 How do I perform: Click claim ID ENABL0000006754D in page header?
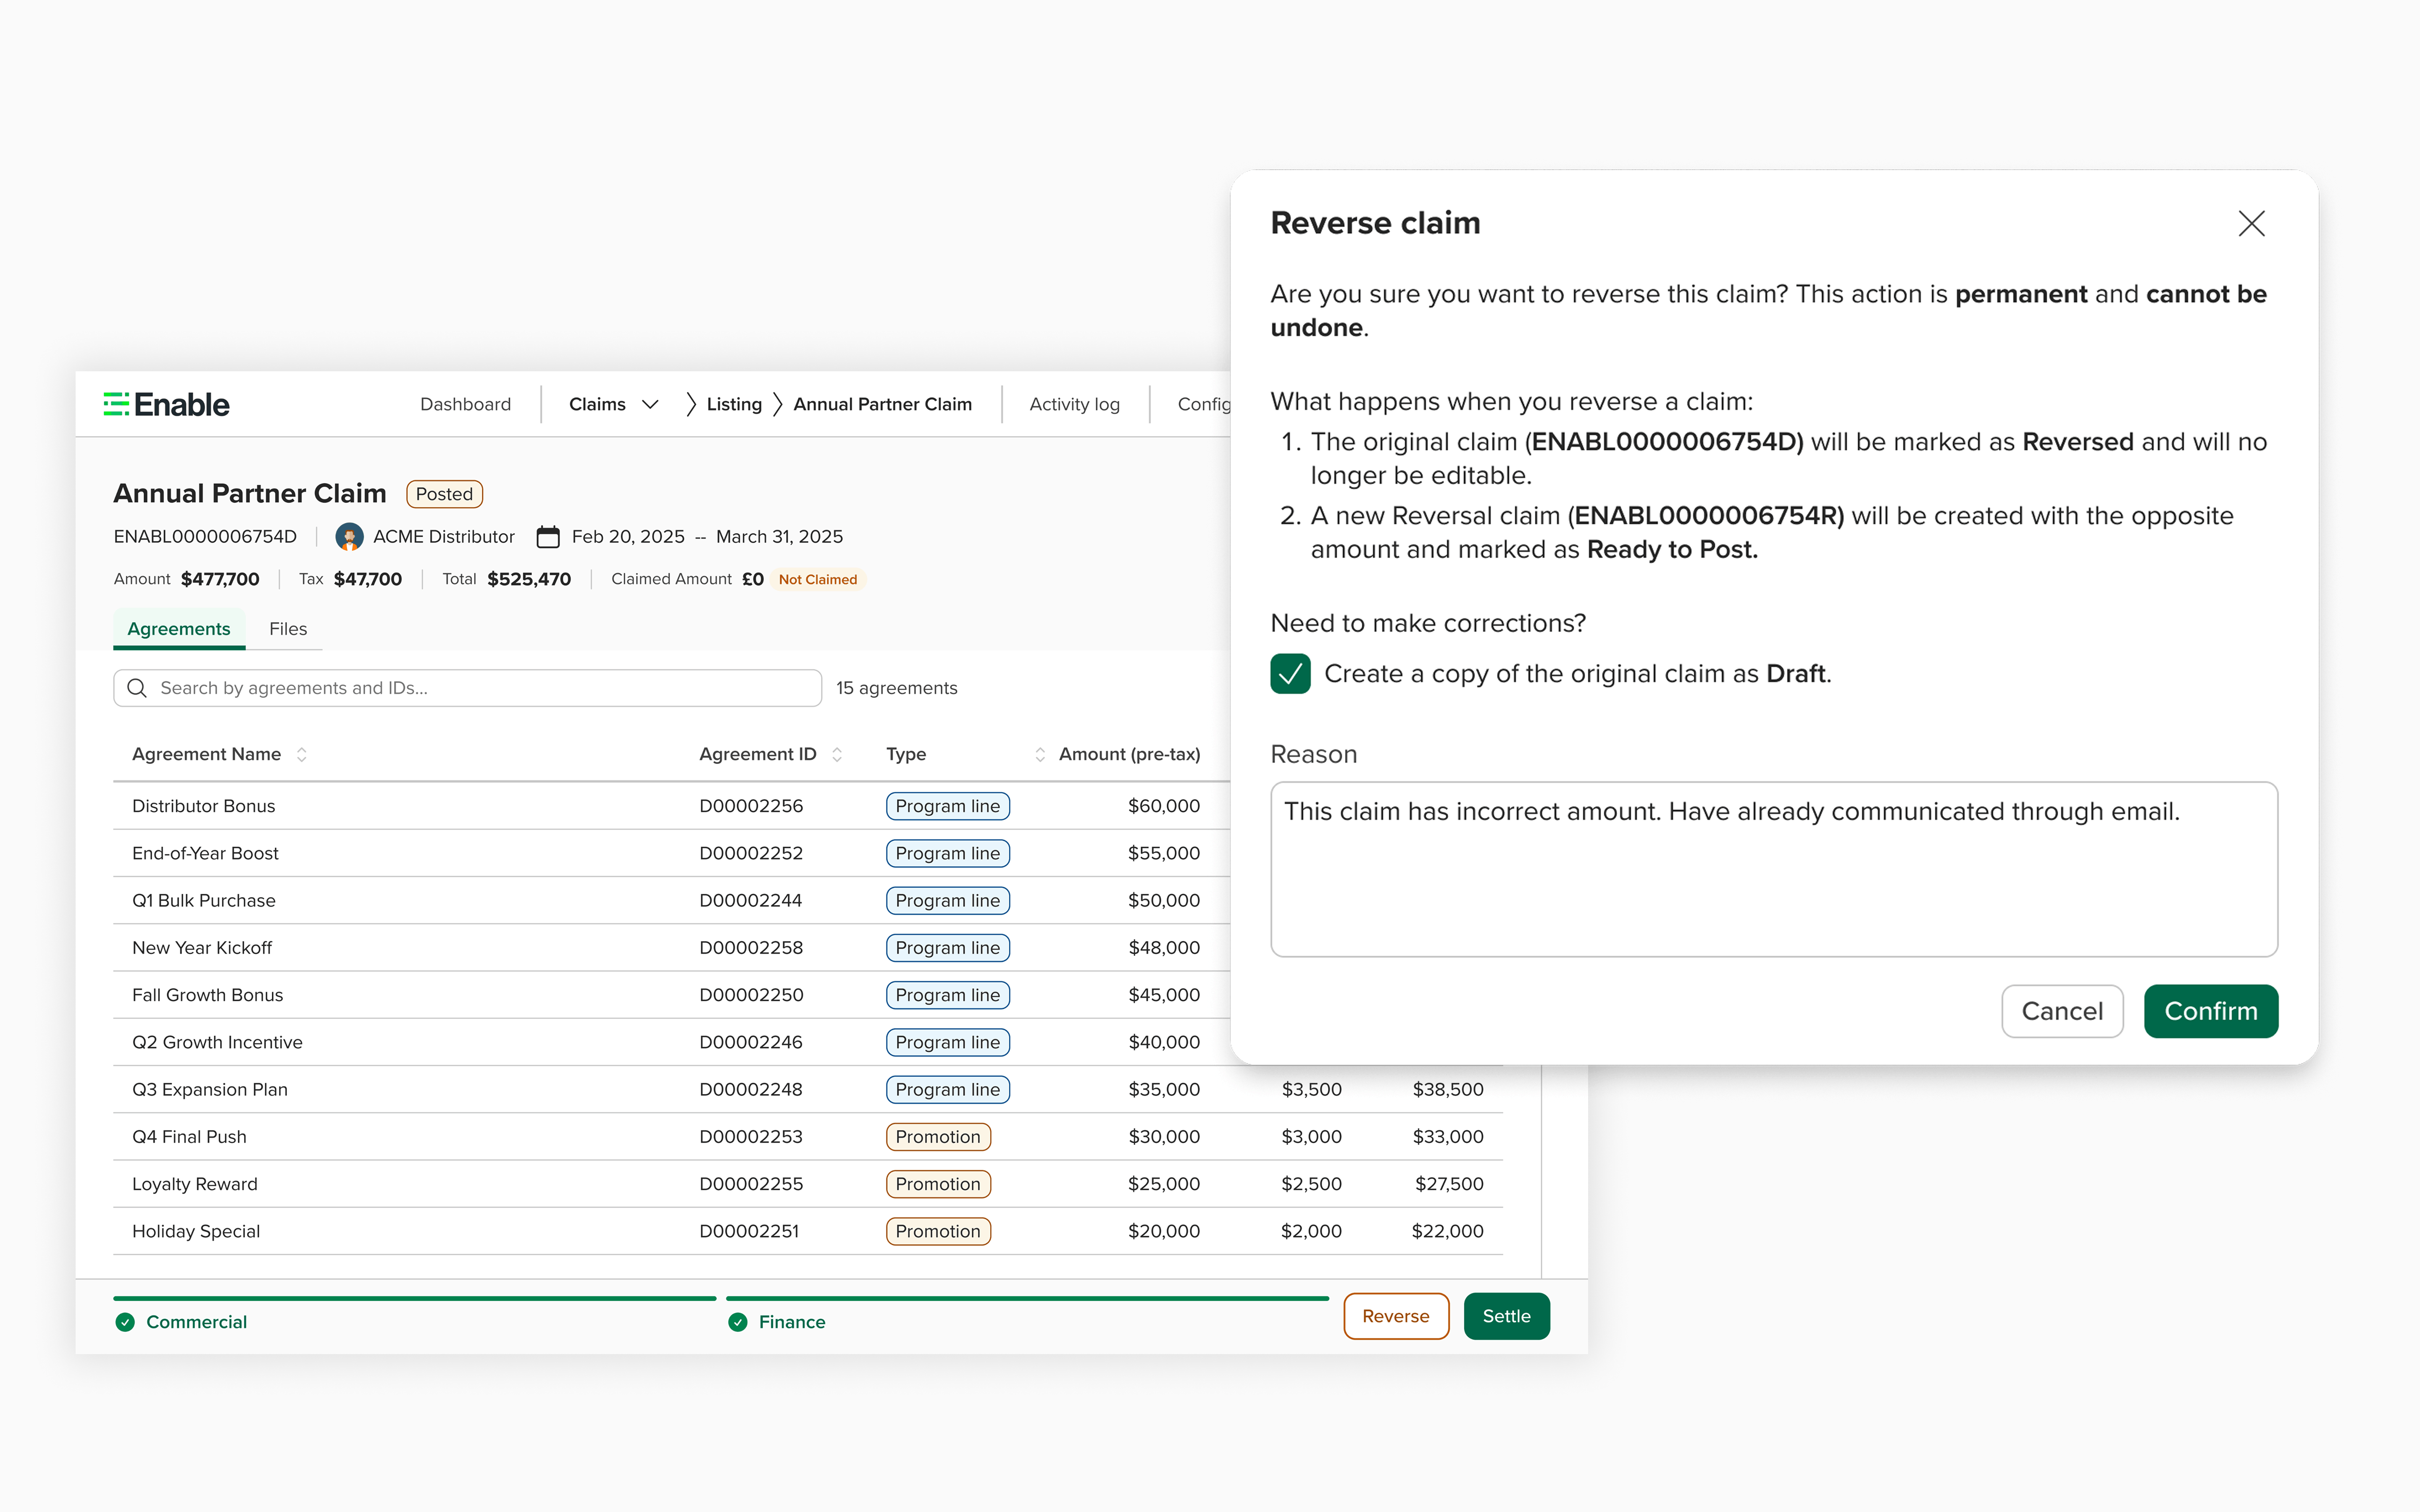[x=205, y=537]
